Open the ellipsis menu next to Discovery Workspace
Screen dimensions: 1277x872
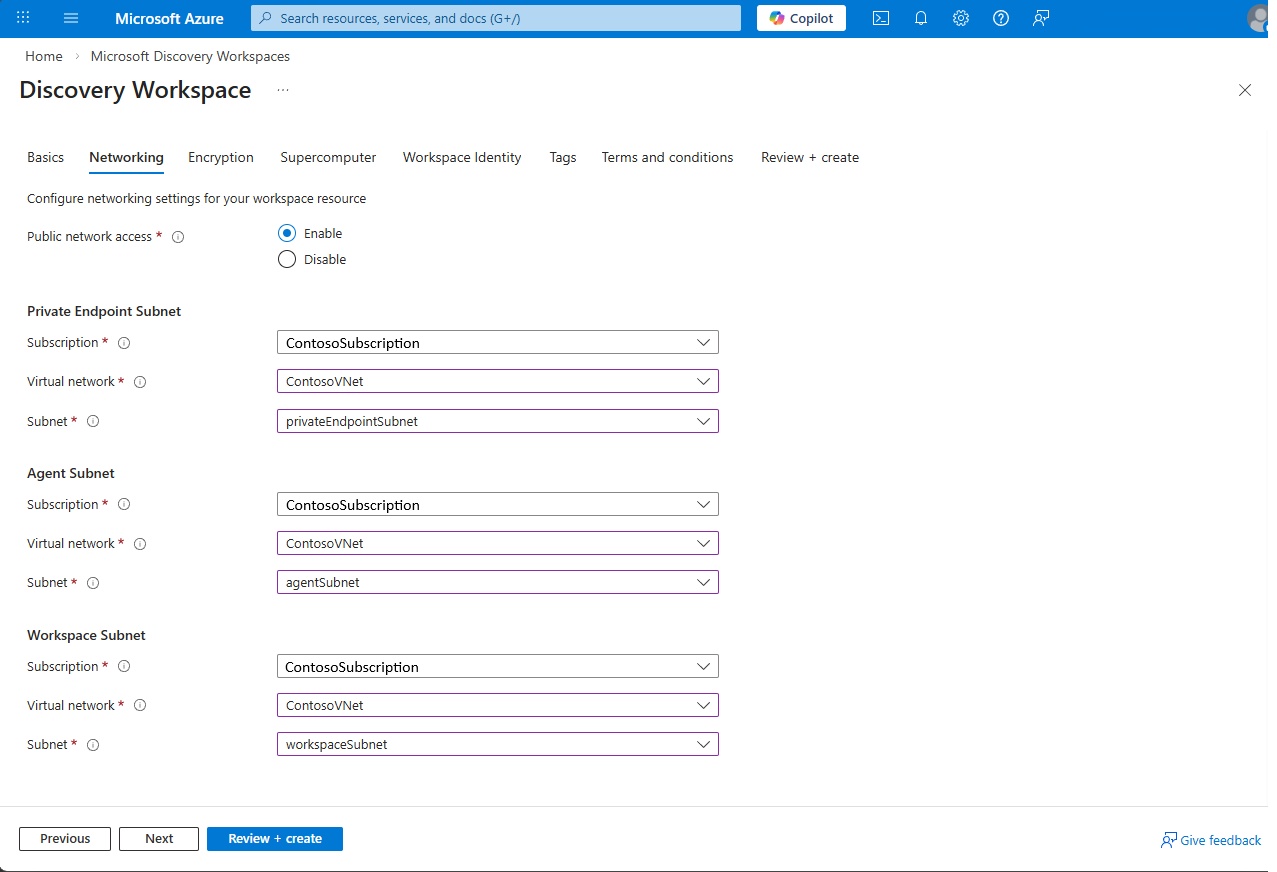point(283,90)
